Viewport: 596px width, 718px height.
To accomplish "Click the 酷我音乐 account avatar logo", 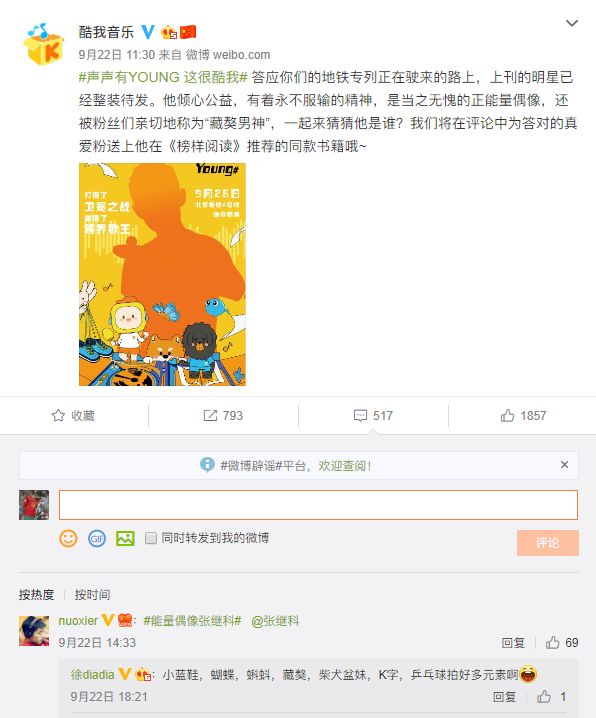I will pos(43,44).
